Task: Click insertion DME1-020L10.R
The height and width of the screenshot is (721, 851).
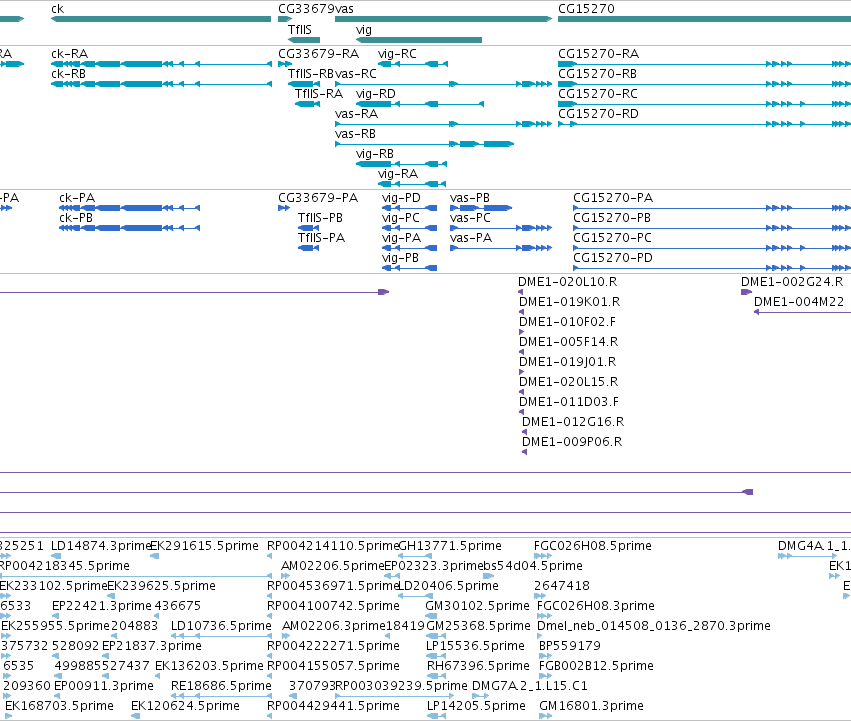Action: pyautogui.click(x=520, y=292)
